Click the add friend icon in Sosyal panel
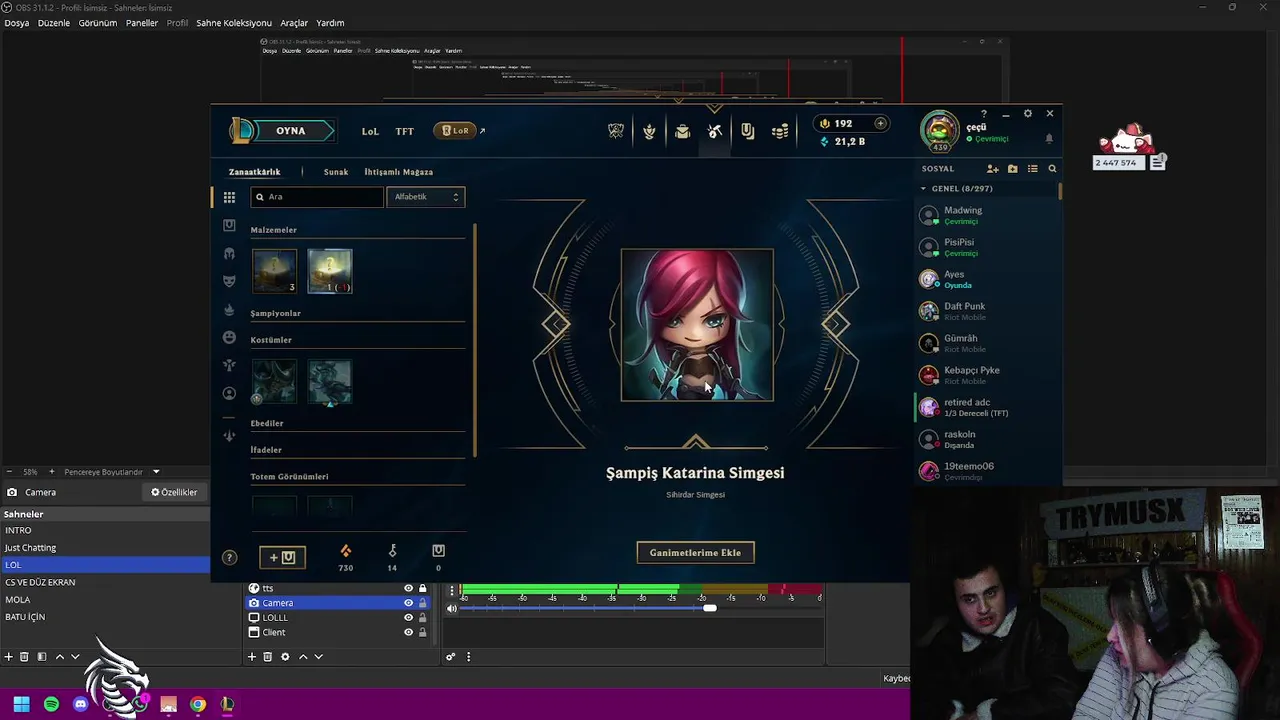Screen dimensions: 1280x720 pos(993,169)
